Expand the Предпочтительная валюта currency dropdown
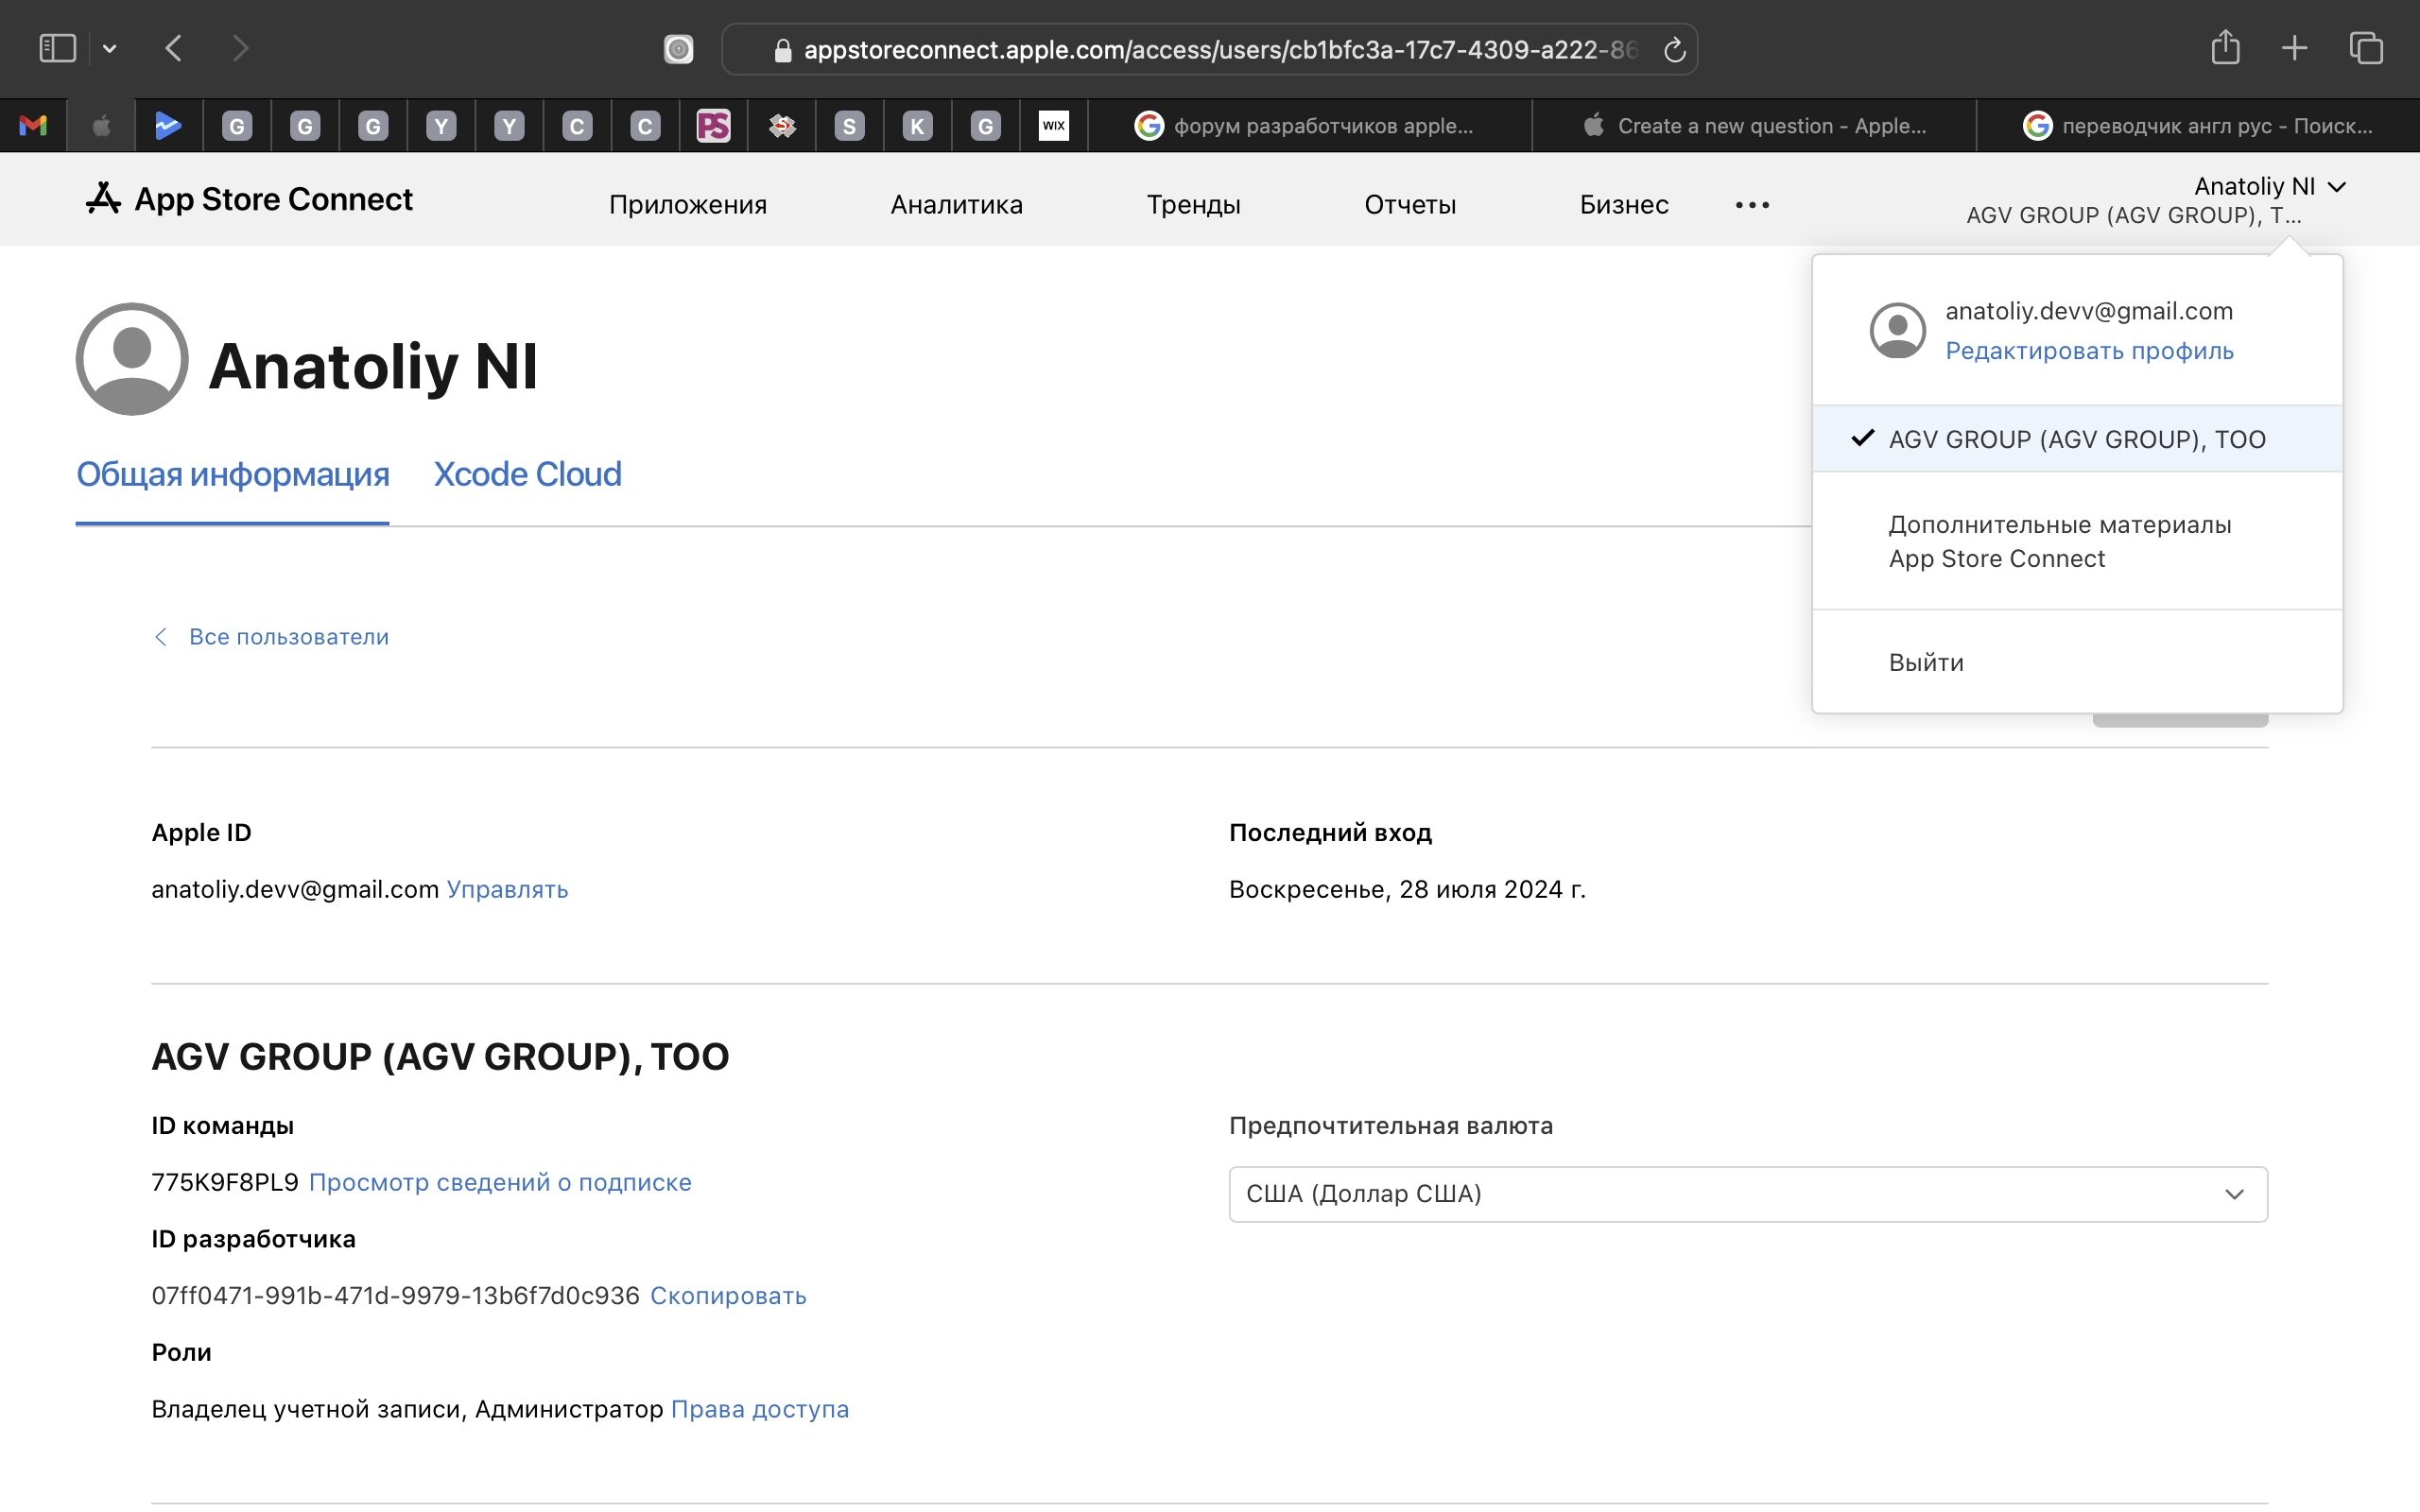 (x=1748, y=1194)
